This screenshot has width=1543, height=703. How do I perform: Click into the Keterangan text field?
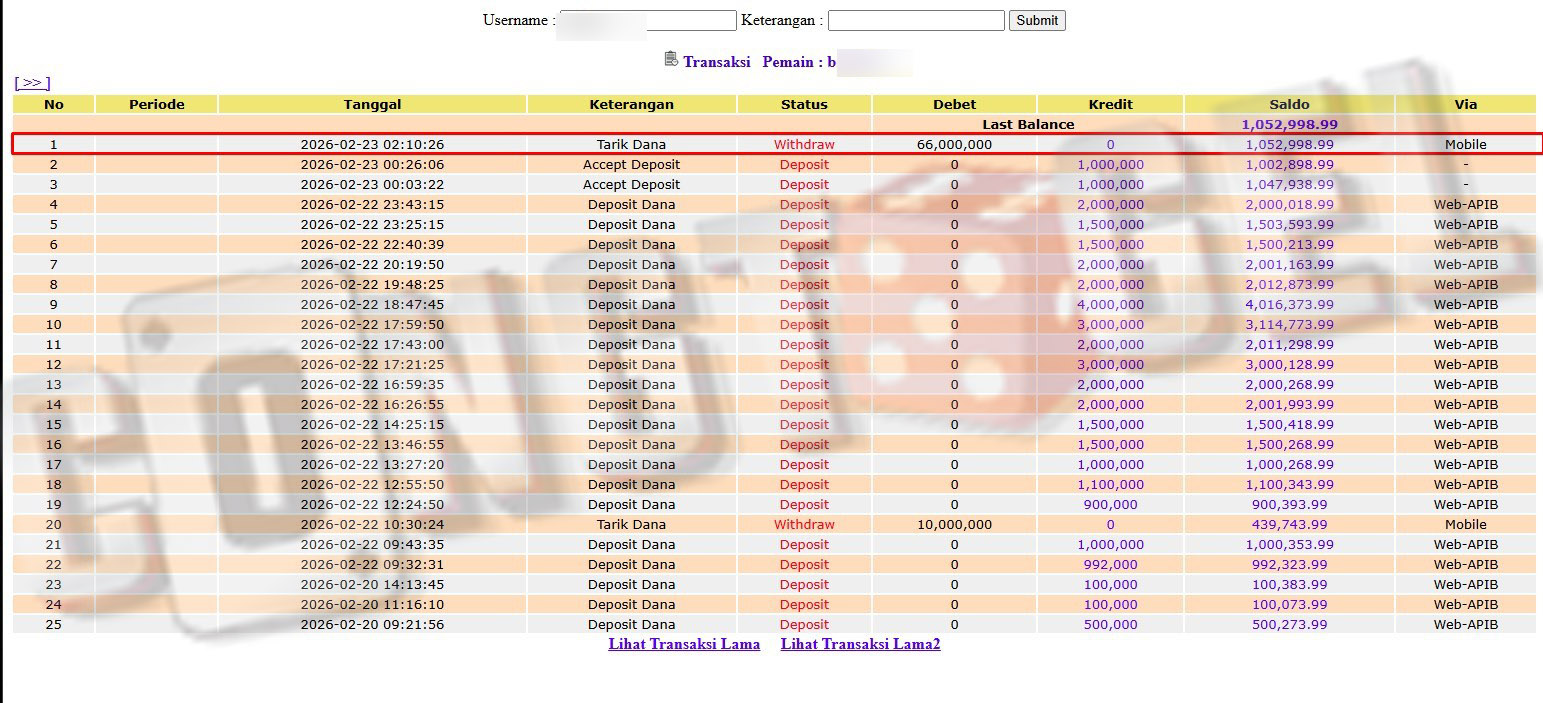[x=915, y=20]
